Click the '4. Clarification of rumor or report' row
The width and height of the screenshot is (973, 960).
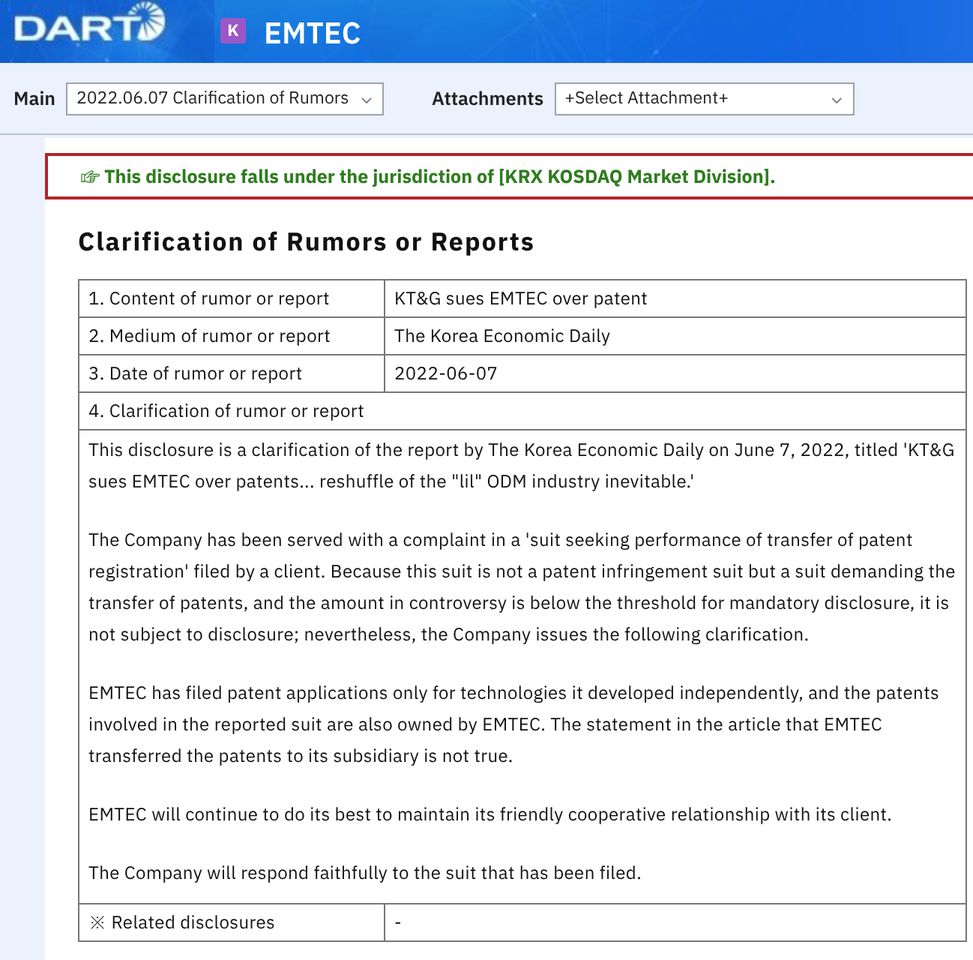[x=522, y=411]
